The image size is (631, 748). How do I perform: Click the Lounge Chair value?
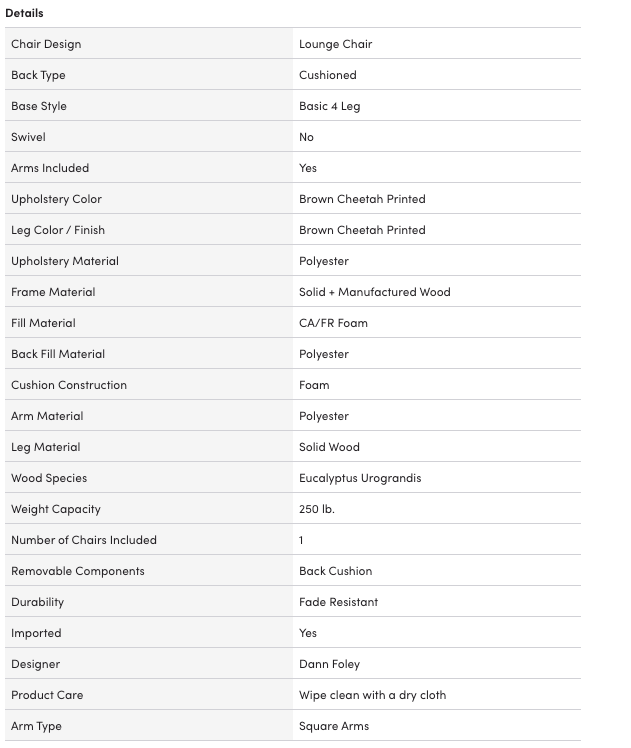click(x=335, y=44)
